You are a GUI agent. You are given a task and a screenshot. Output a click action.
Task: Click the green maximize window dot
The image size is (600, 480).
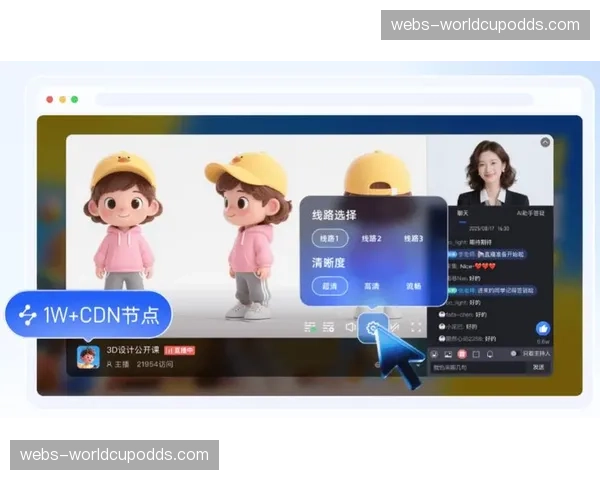[75, 100]
